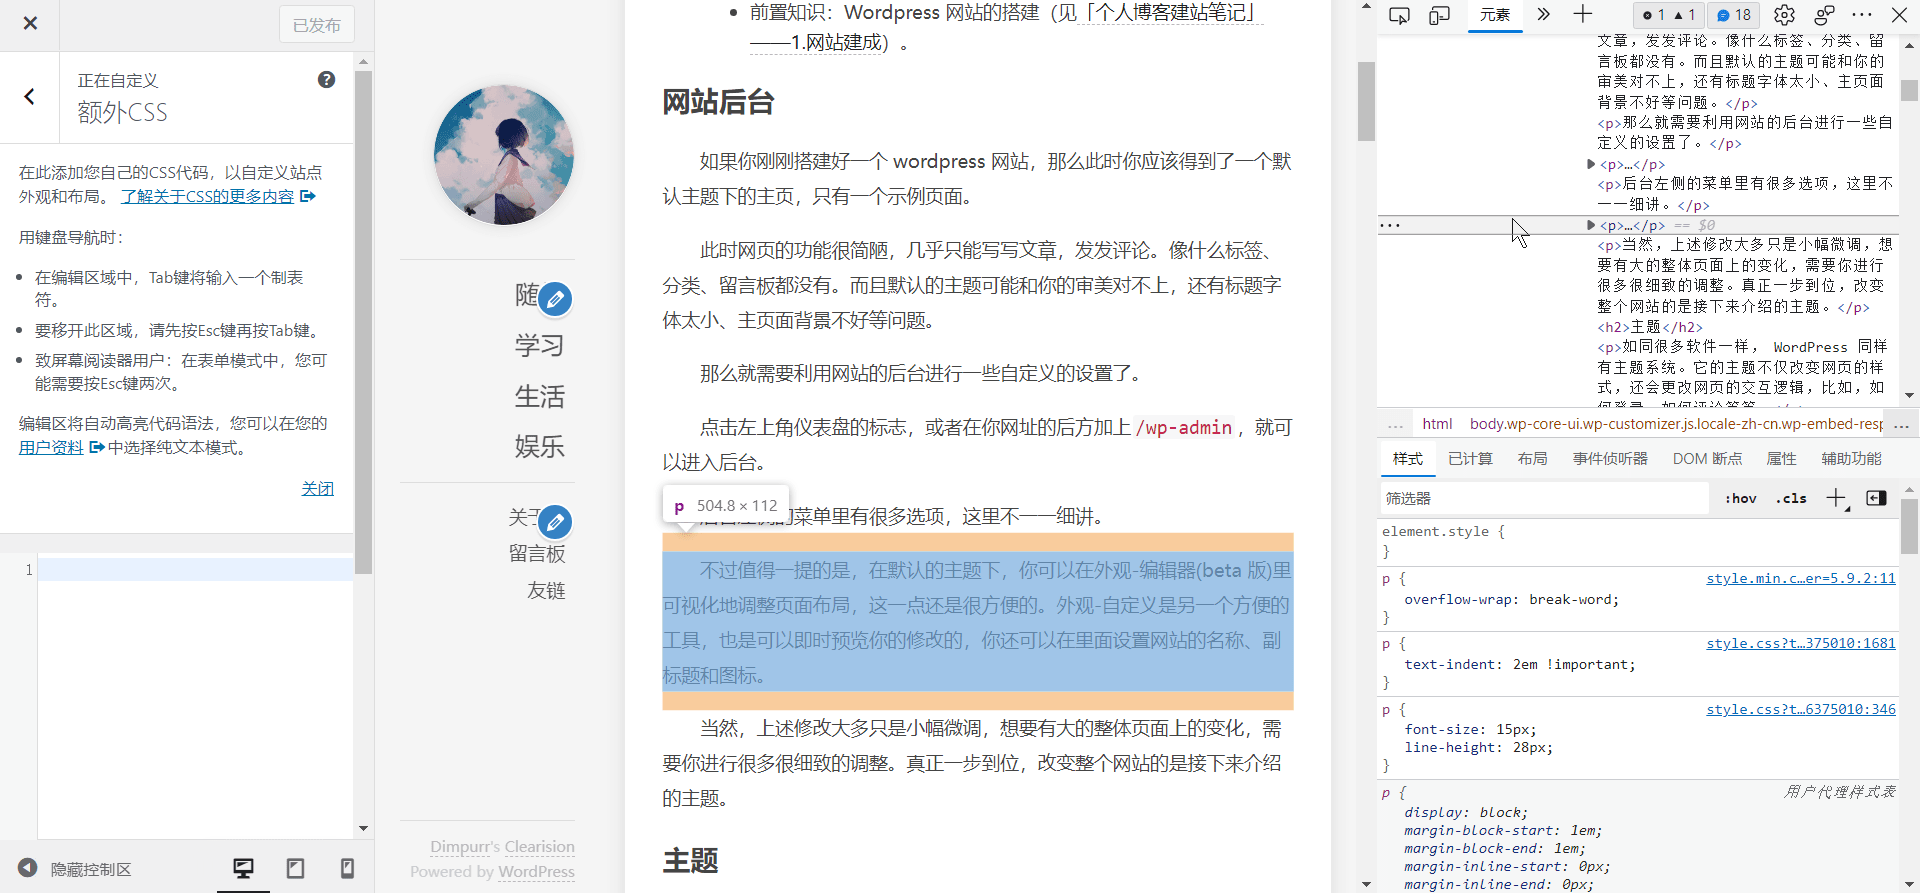Select html in the DOM breadcrumb
This screenshot has width=1920, height=893.
pyautogui.click(x=1437, y=424)
